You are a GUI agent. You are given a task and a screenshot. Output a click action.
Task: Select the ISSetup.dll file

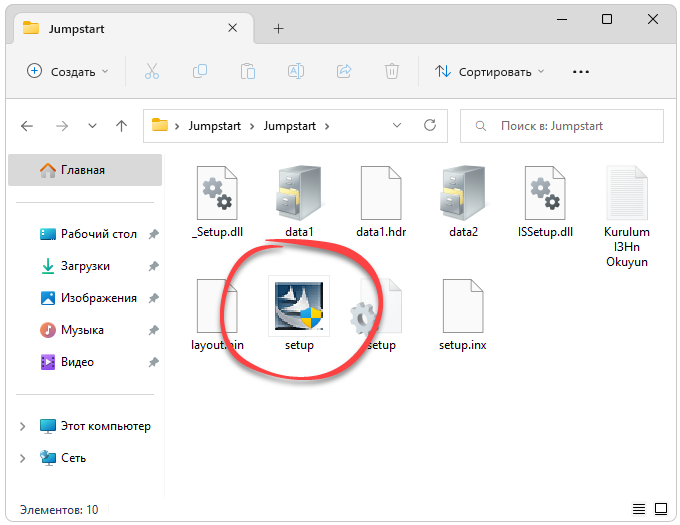pos(545,202)
